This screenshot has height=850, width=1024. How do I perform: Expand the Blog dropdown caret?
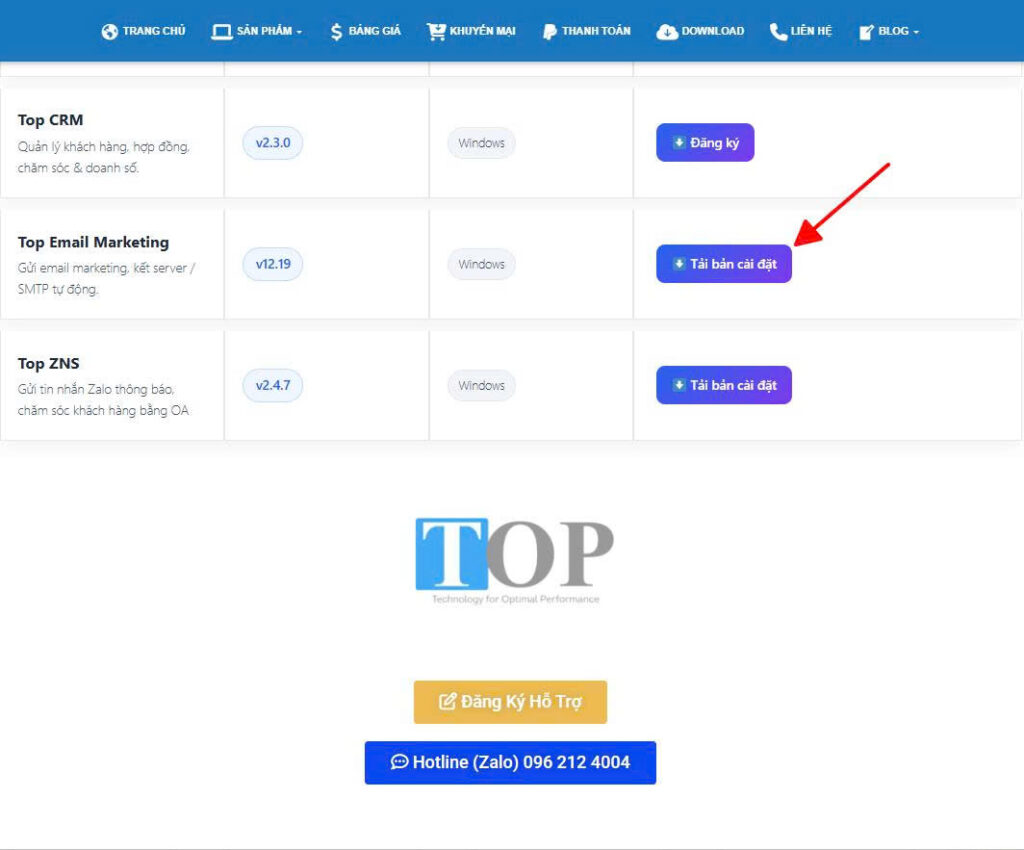916,32
